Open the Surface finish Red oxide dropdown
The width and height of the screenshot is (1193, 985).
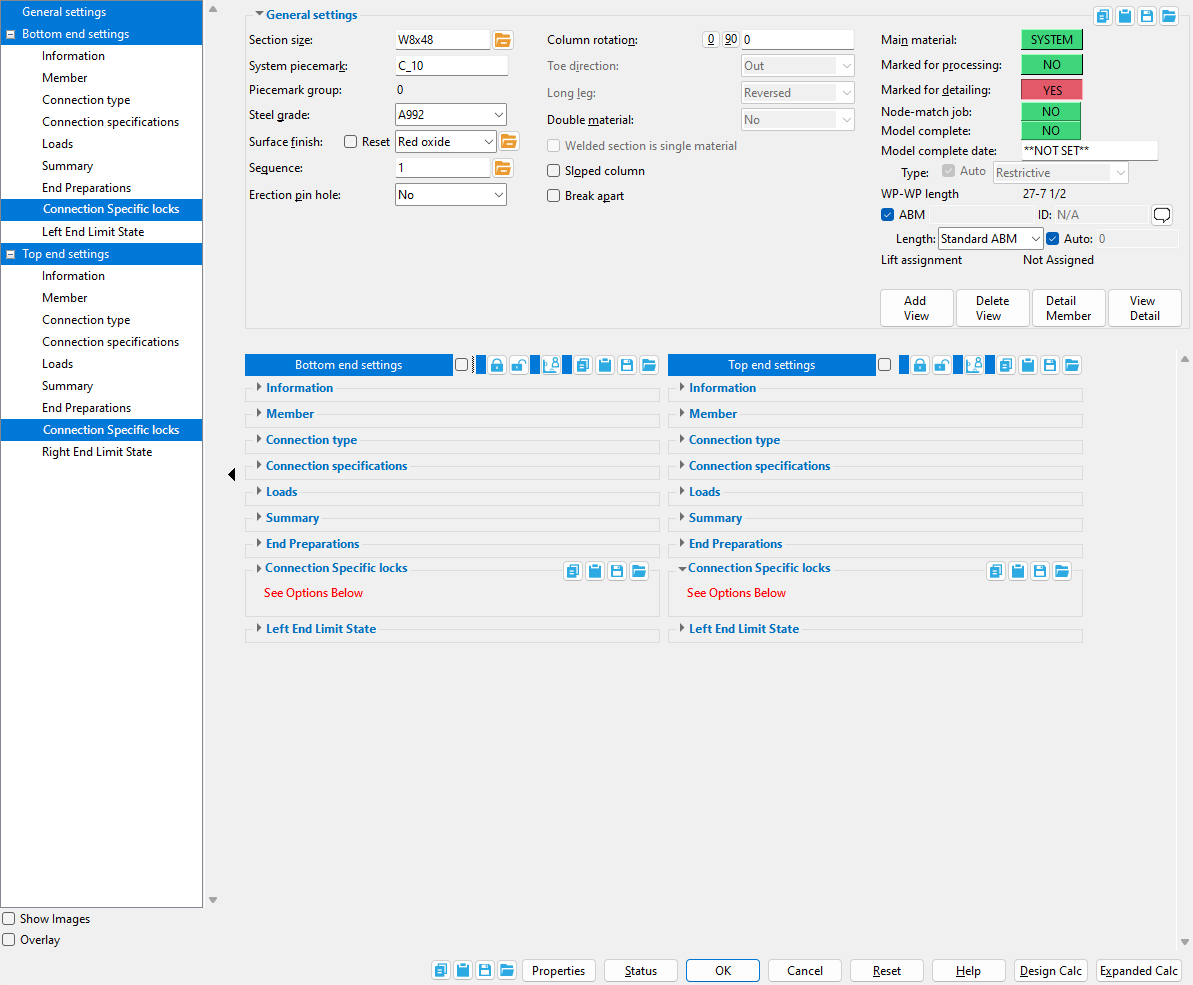tap(446, 141)
